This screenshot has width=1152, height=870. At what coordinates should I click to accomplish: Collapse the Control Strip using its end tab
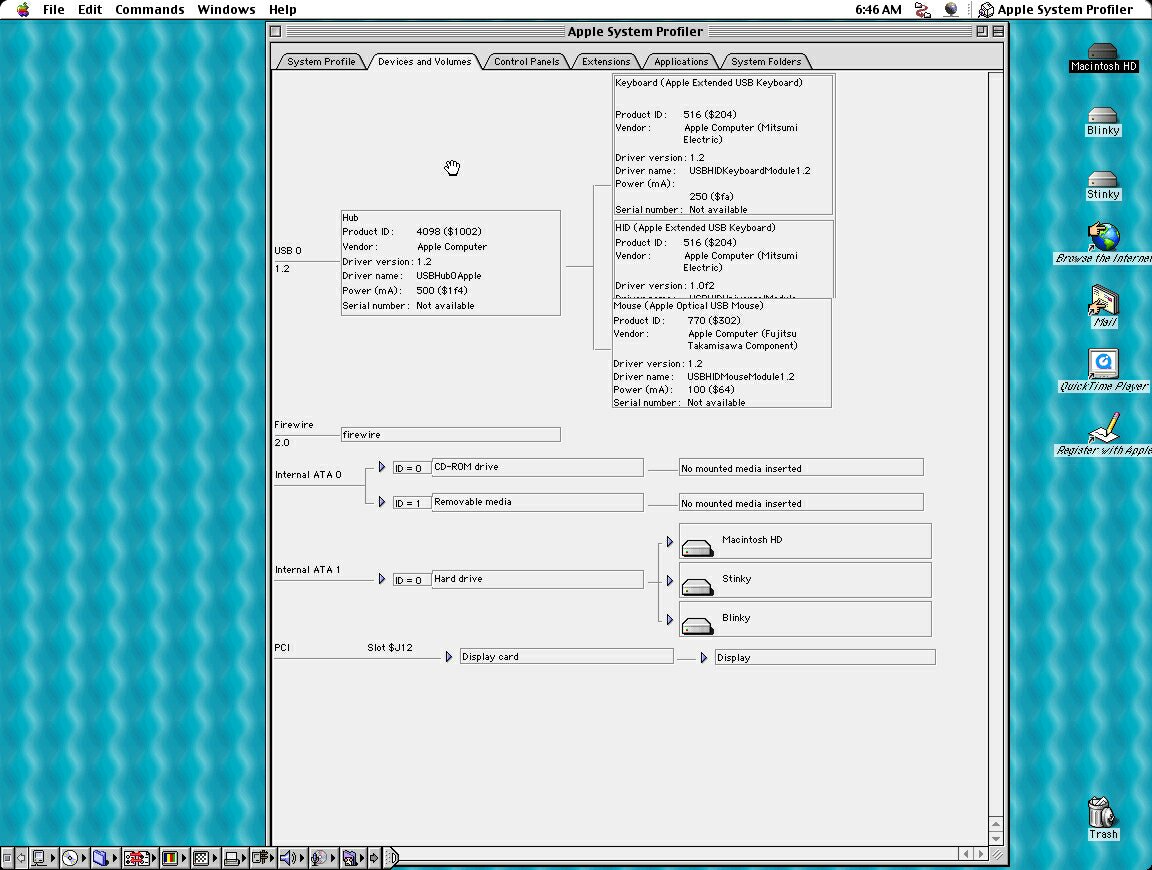pyautogui.click(x=392, y=858)
